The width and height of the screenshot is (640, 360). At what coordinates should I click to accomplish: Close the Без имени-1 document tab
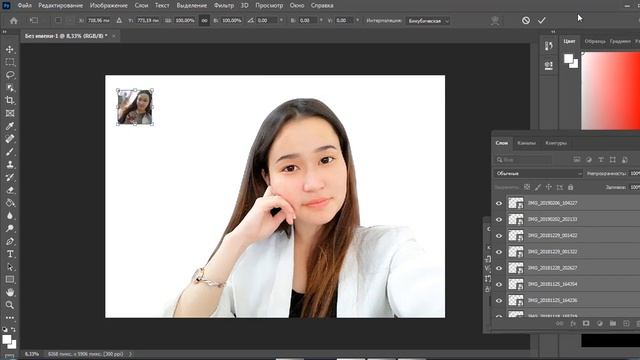point(113,36)
